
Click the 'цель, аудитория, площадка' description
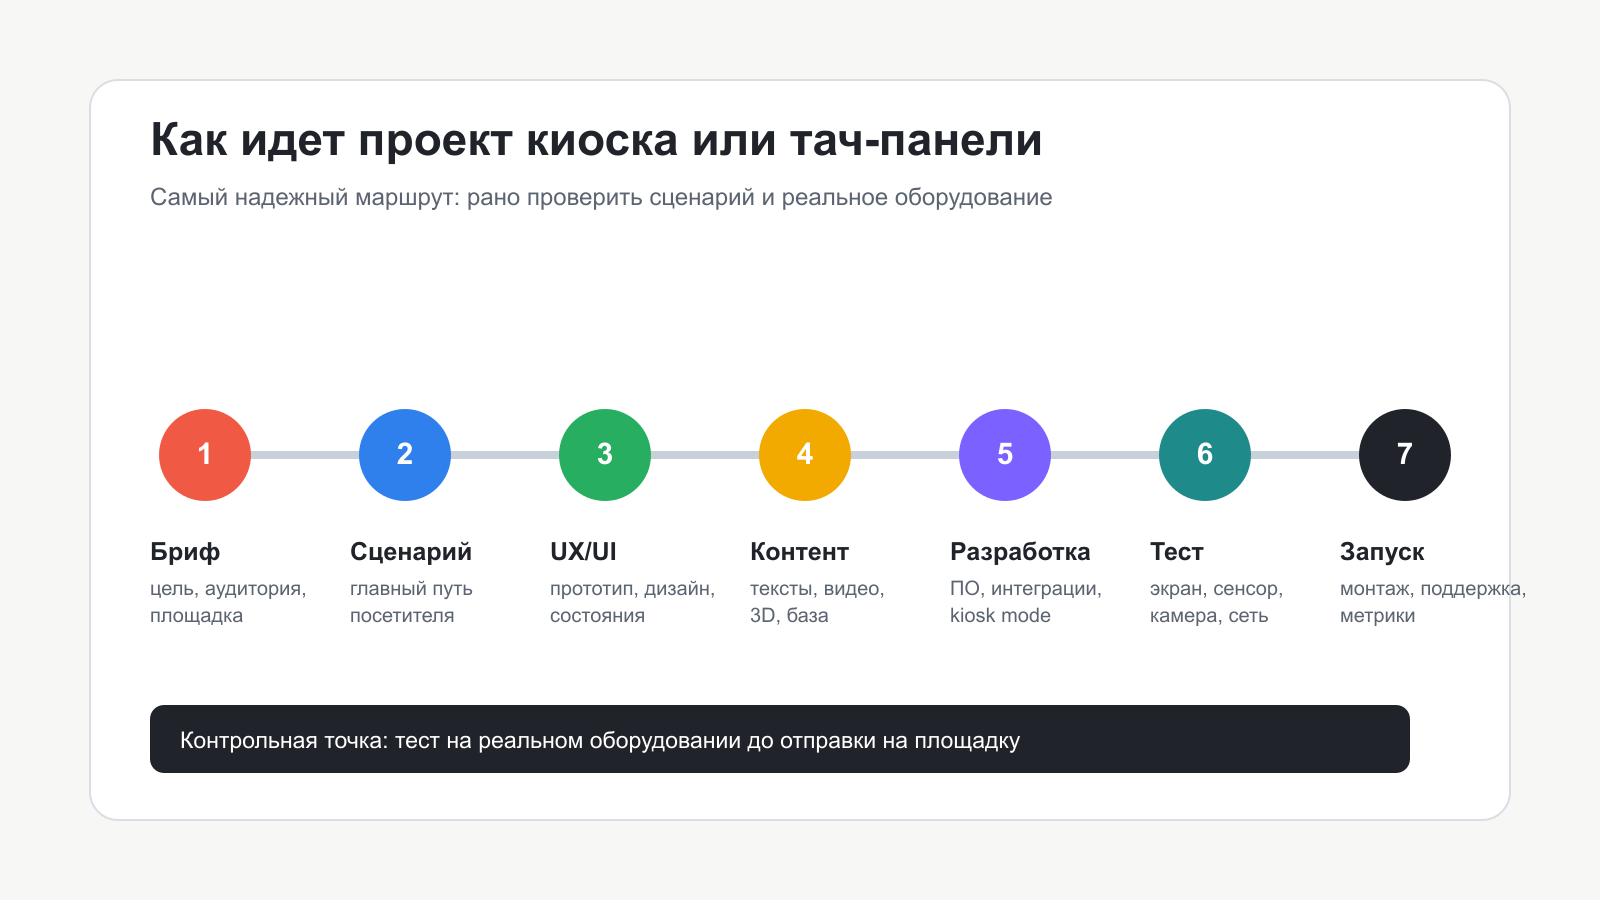click(228, 602)
